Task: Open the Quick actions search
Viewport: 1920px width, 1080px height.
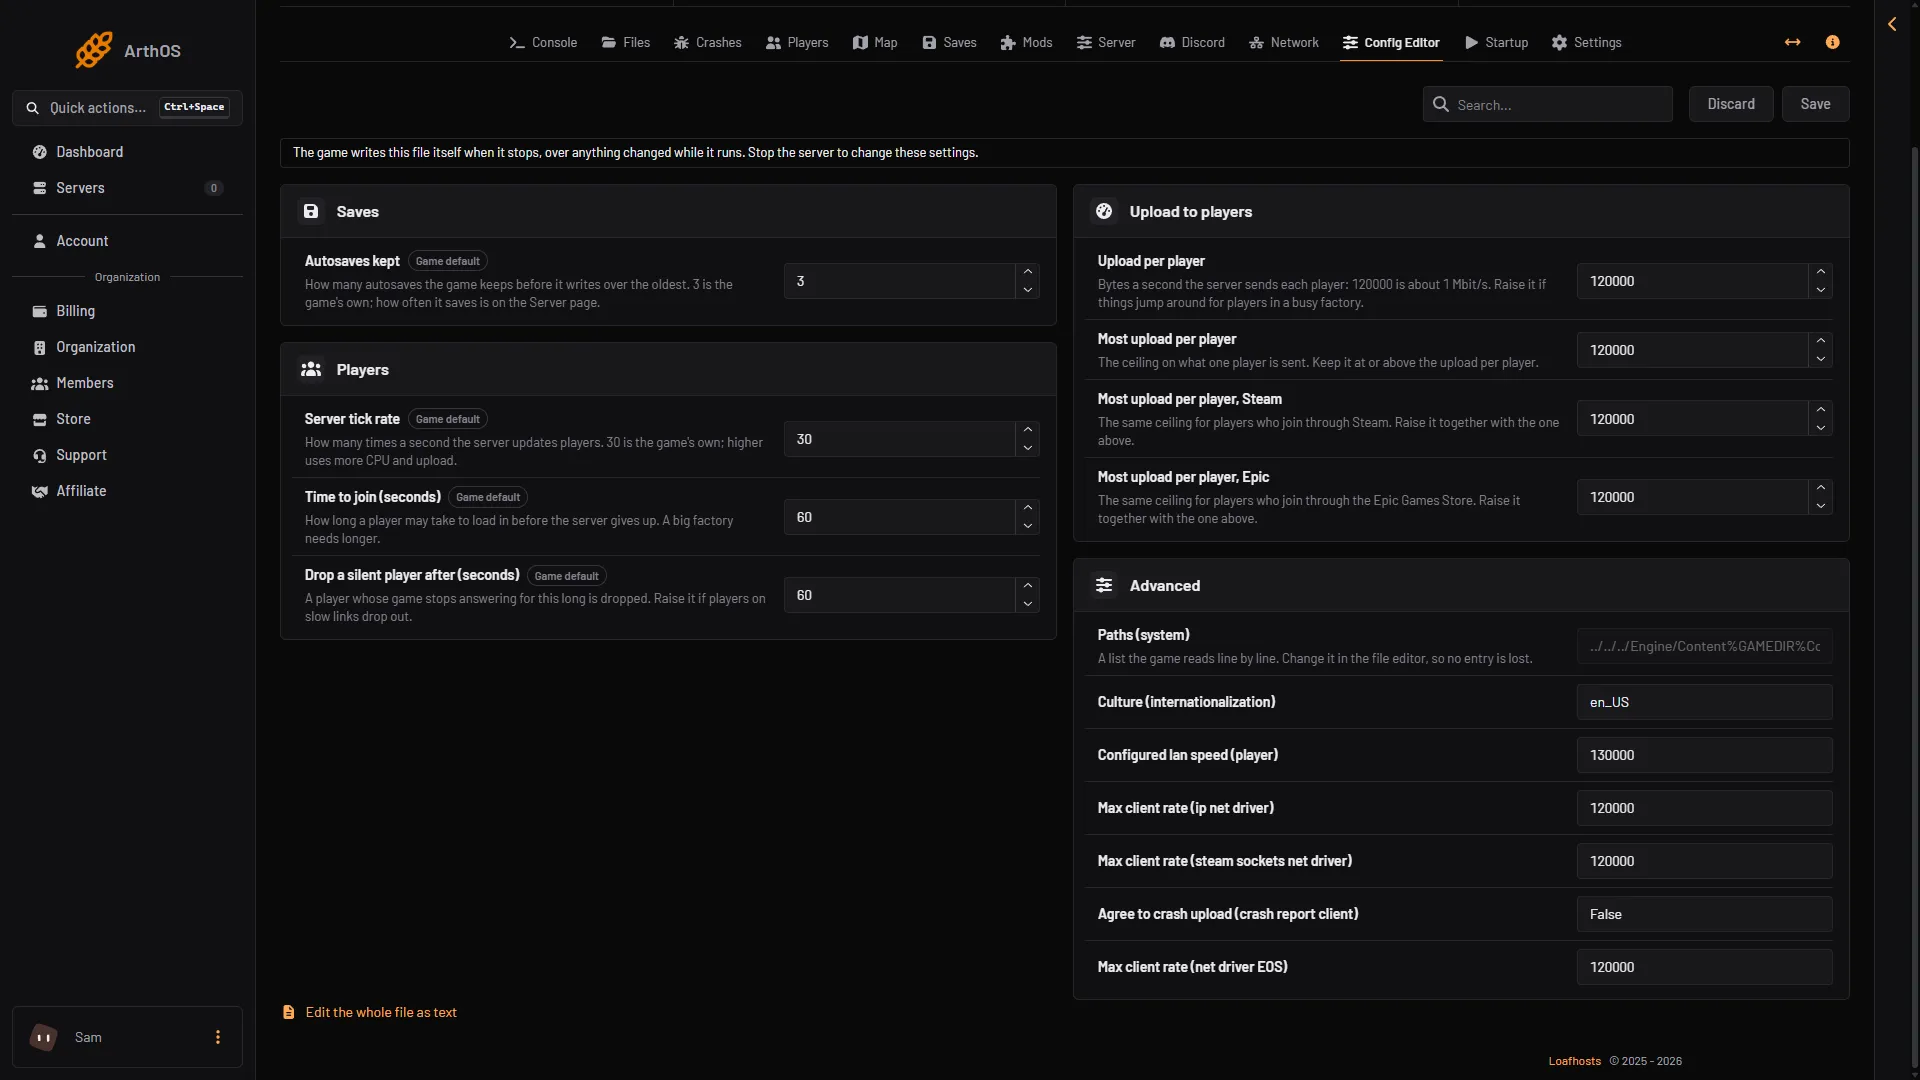Action: point(127,107)
